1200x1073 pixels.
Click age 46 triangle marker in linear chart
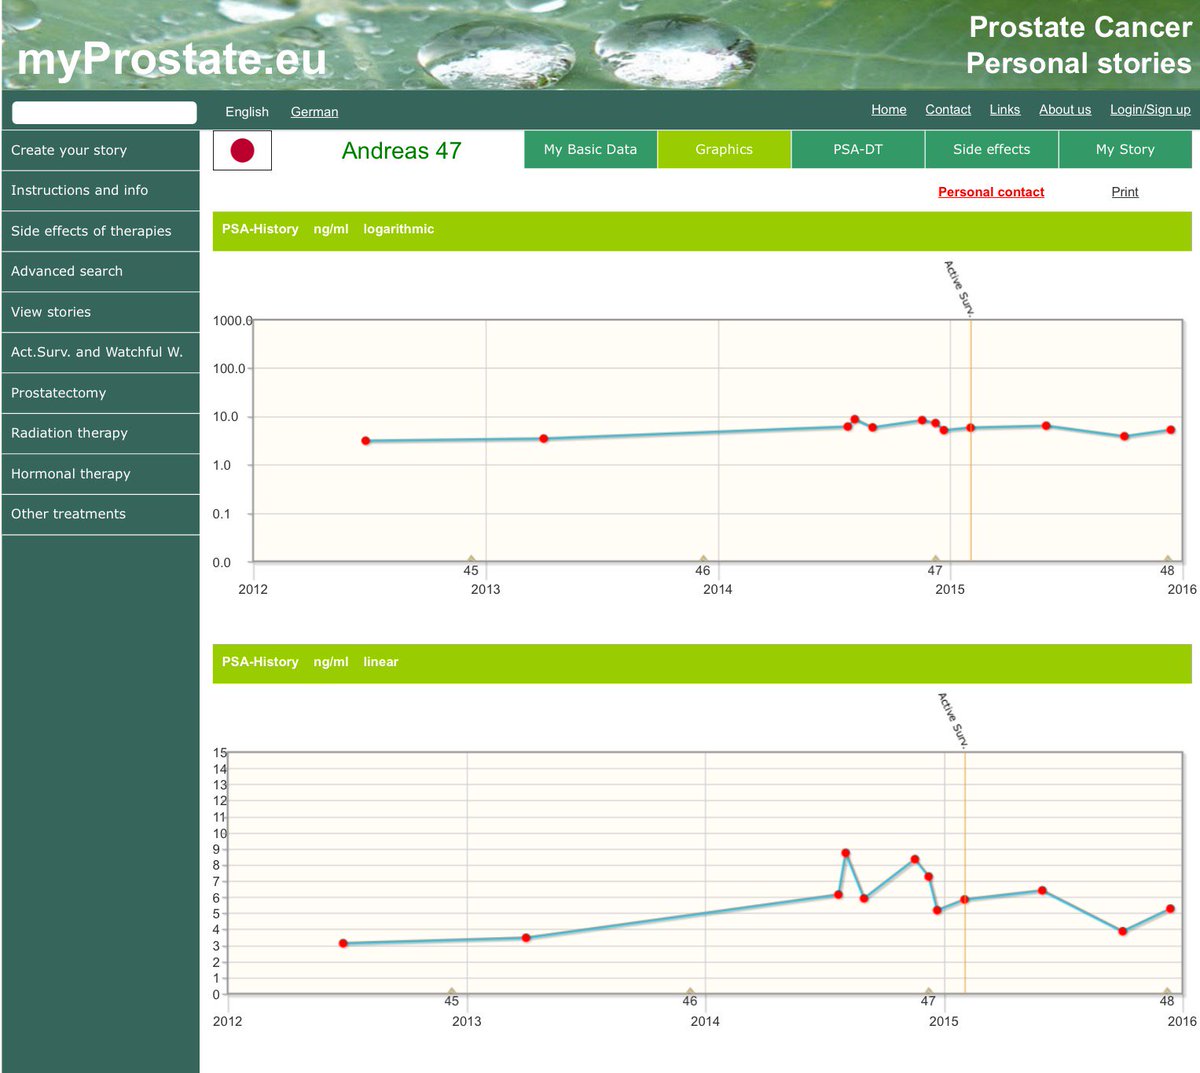tap(690, 991)
